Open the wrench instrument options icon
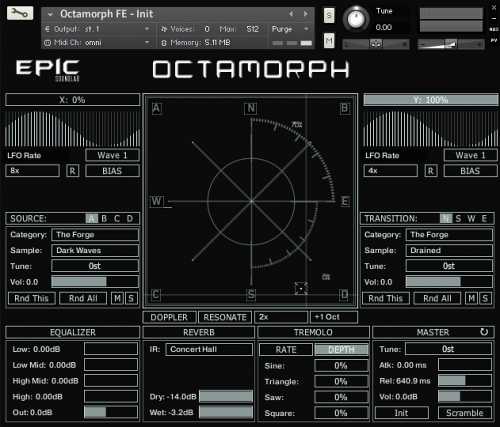This screenshot has width=500, height=427. click(x=20, y=13)
